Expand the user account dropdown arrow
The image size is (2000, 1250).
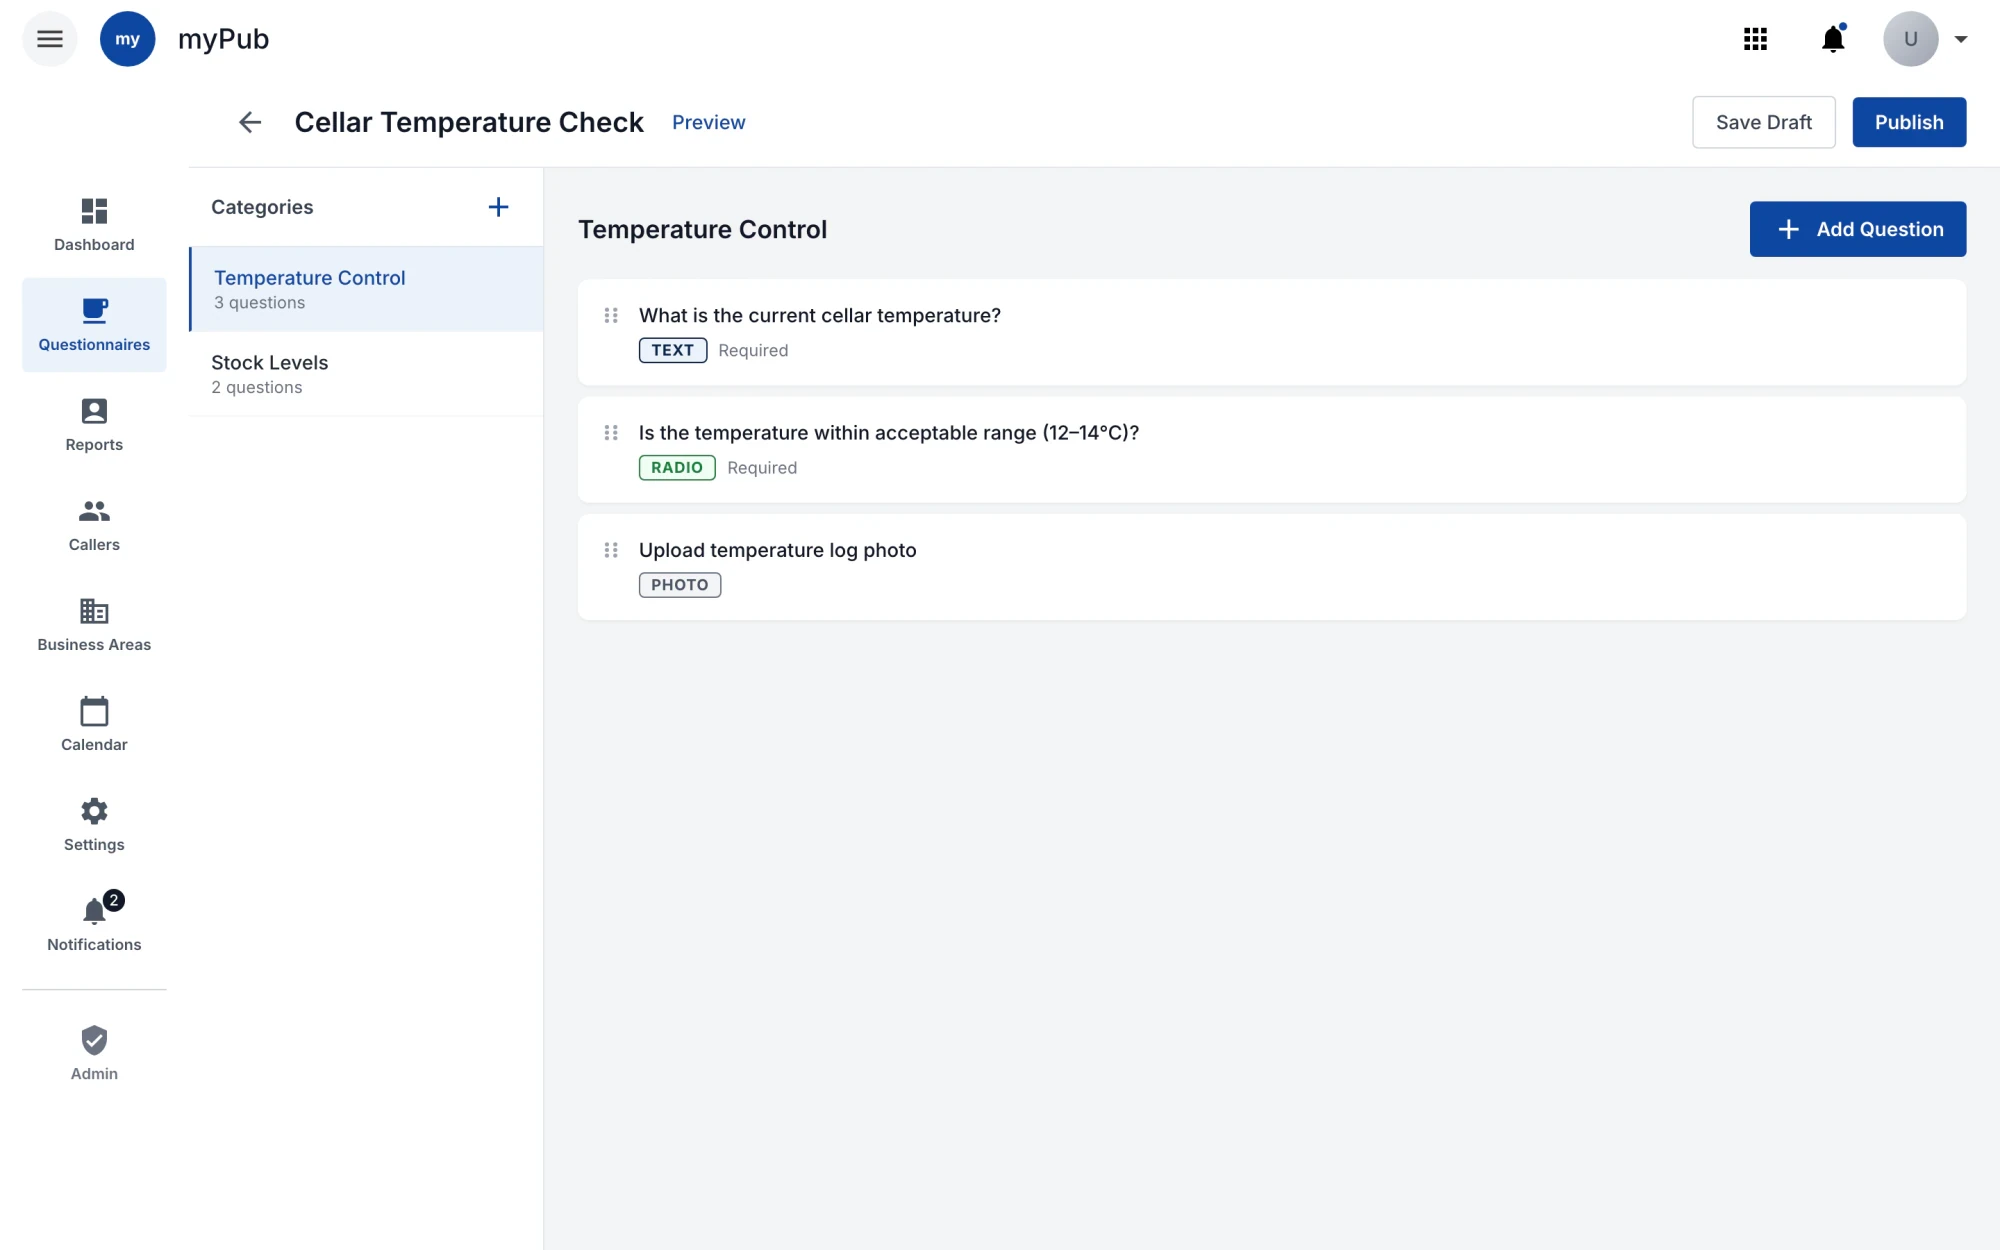coord(1961,40)
